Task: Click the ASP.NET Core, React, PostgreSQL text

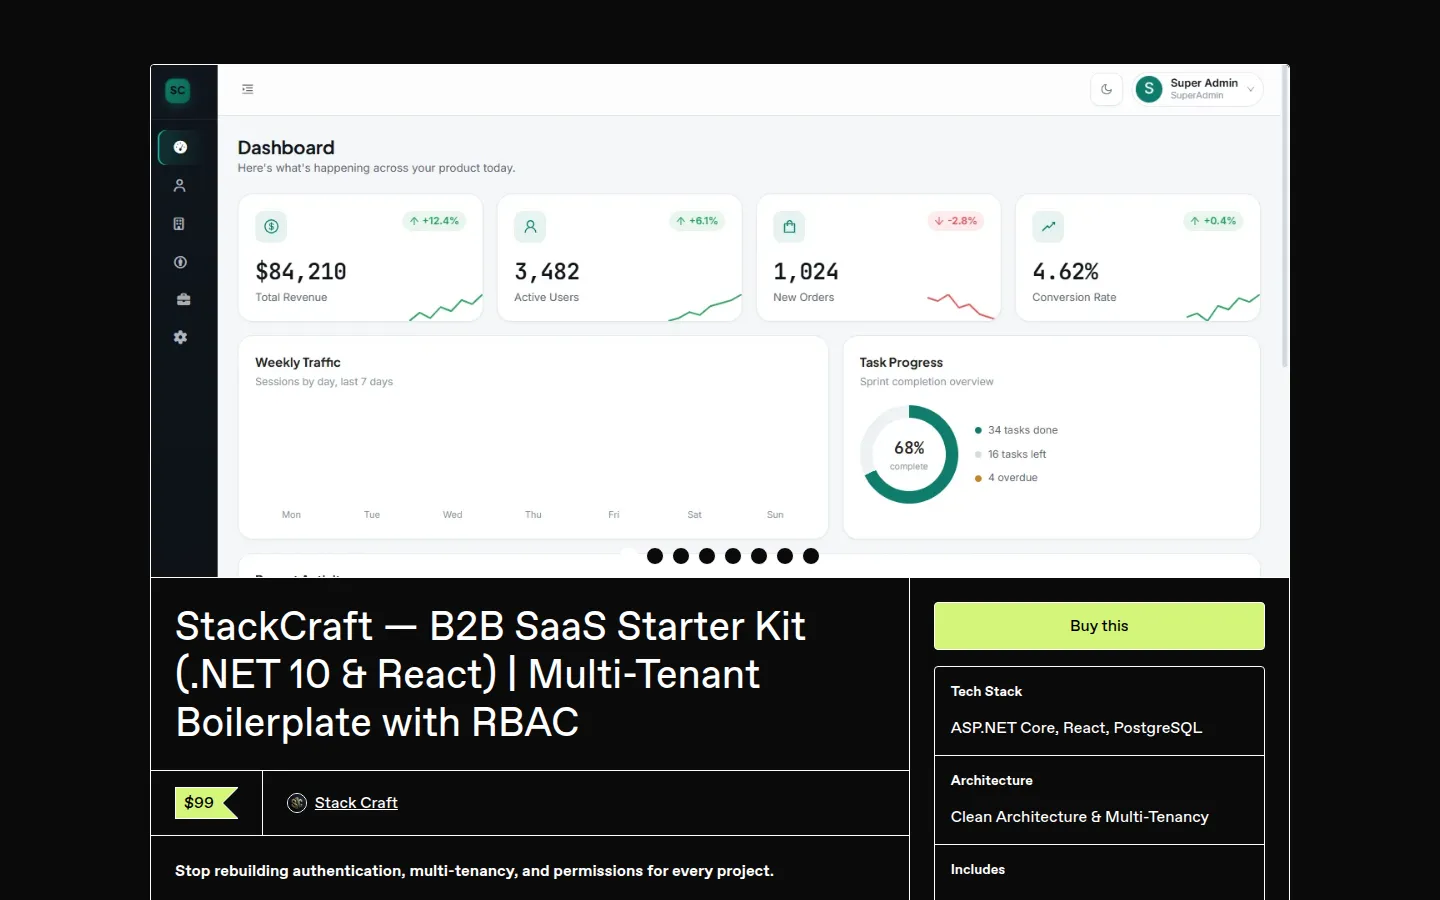Action: pyautogui.click(x=1076, y=728)
